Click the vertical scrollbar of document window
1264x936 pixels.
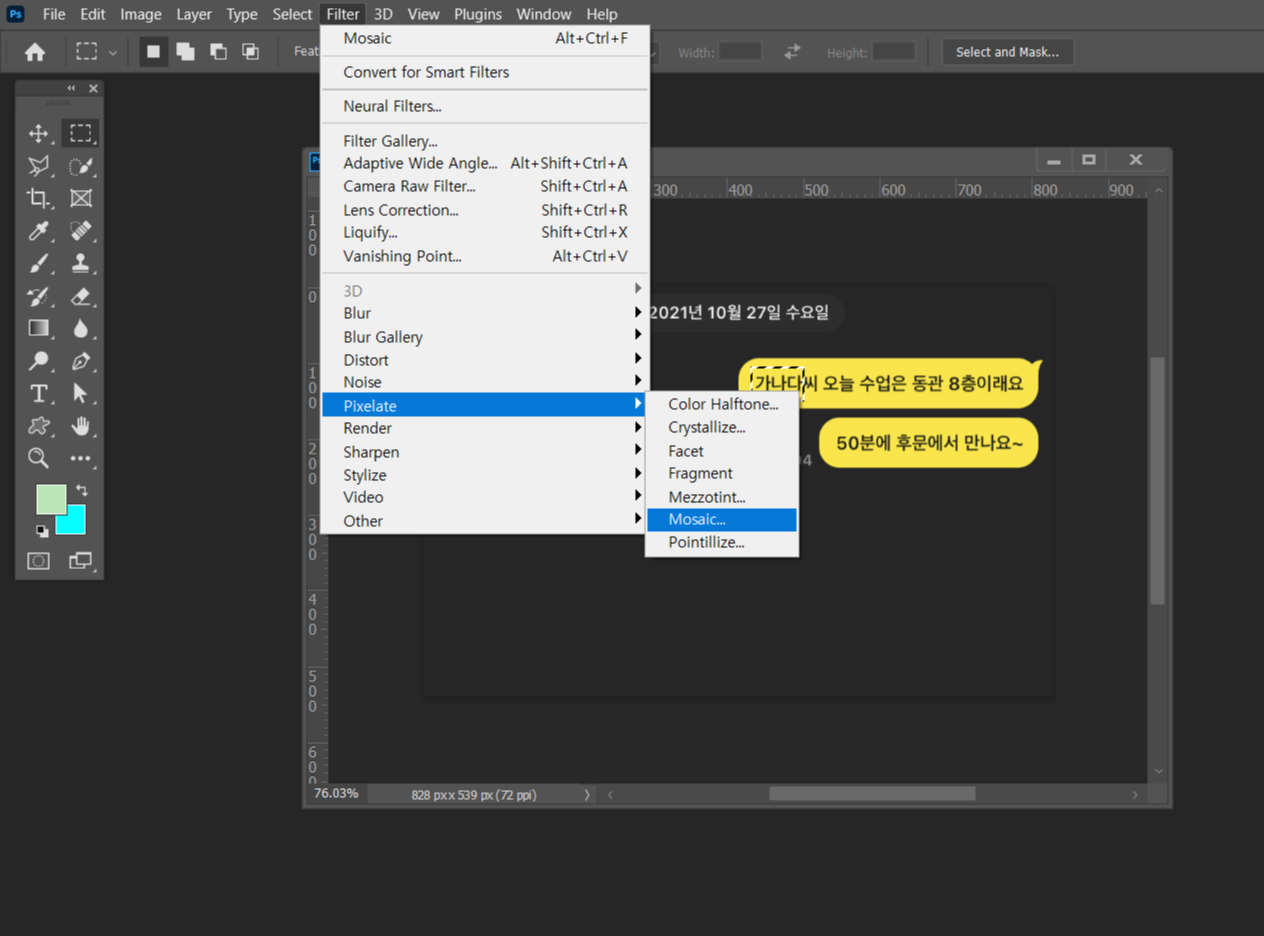(x=1158, y=480)
